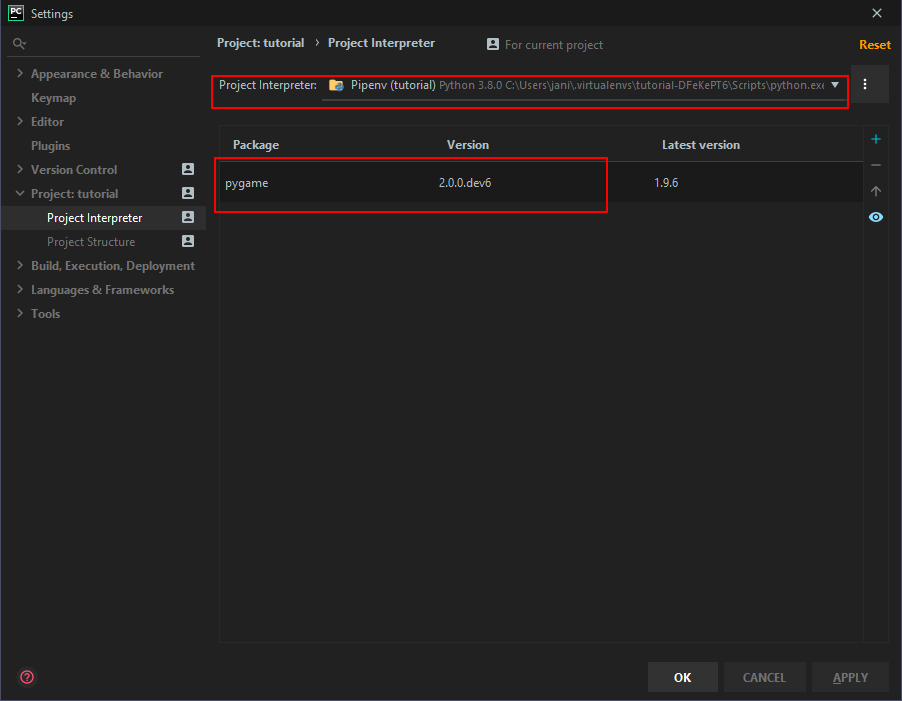Click the Apply button
902x701 pixels.
(x=850, y=677)
